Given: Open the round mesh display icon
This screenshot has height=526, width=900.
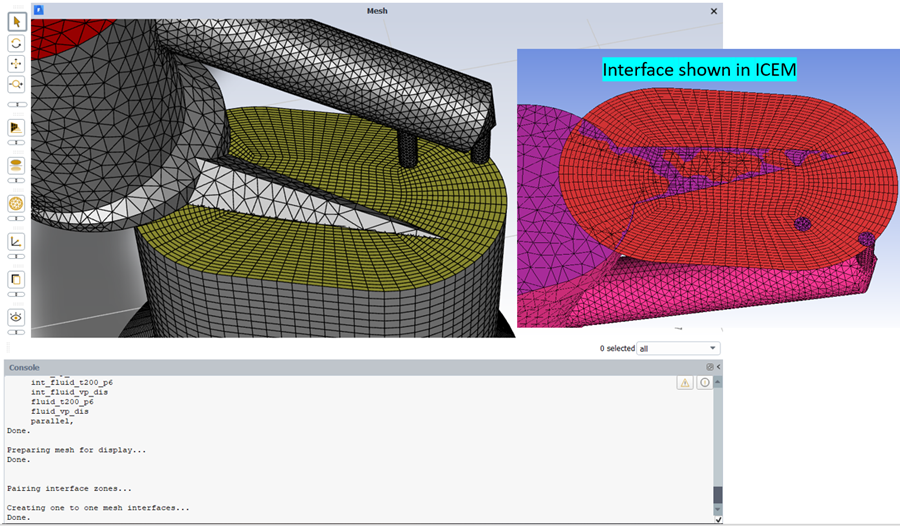Looking at the screenshot, I should click(x=17, y=203).
